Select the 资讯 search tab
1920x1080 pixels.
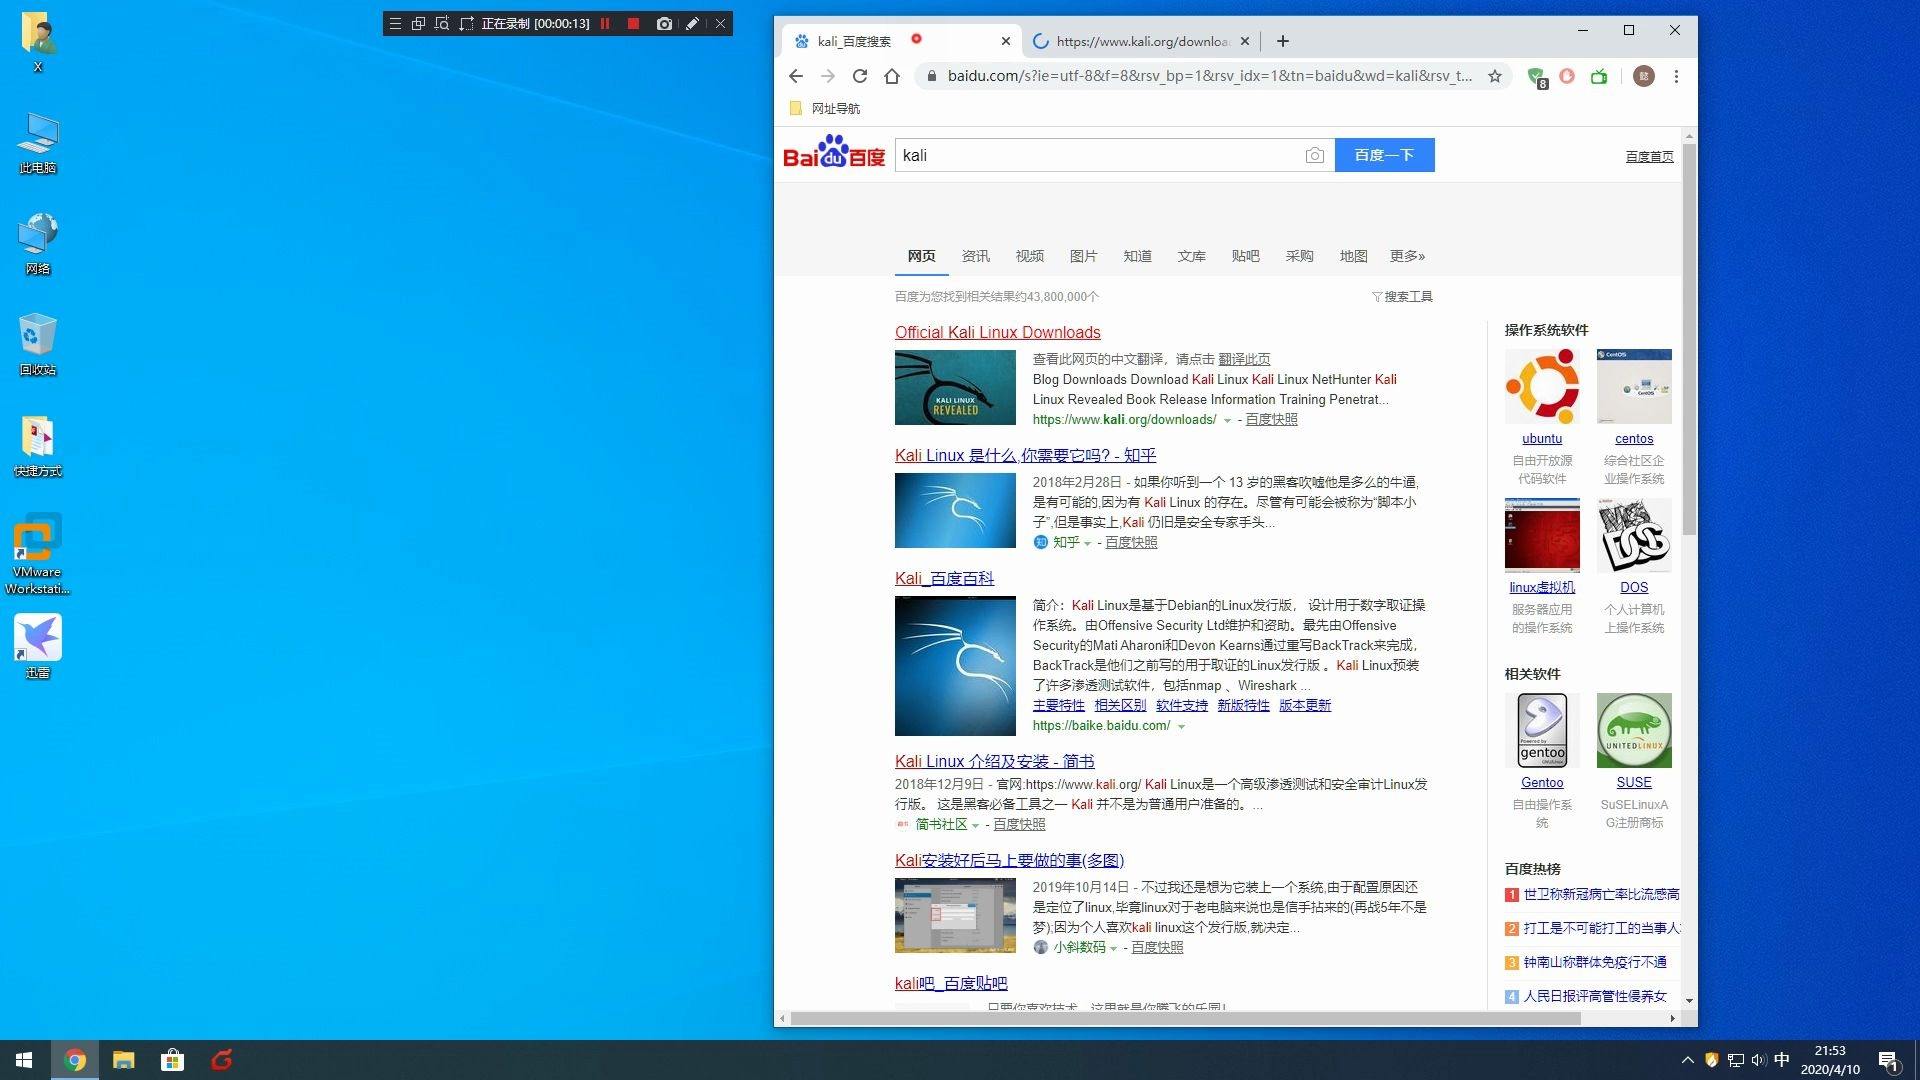click(975, 256)
